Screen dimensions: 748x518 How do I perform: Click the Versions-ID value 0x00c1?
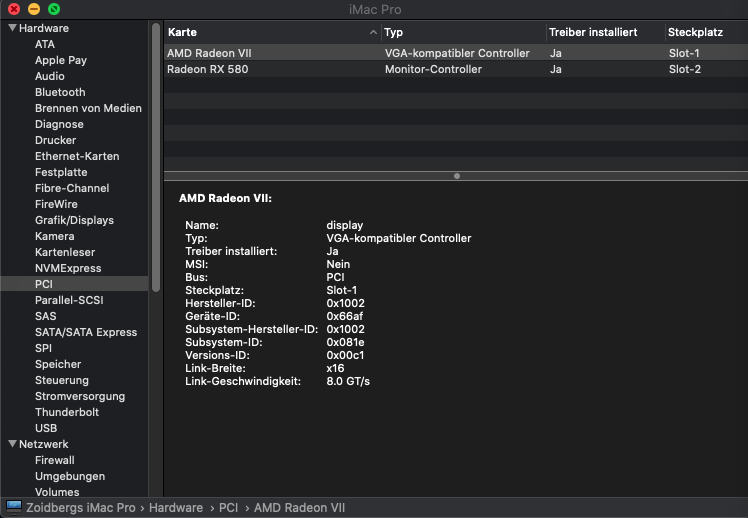pos(345,355)
